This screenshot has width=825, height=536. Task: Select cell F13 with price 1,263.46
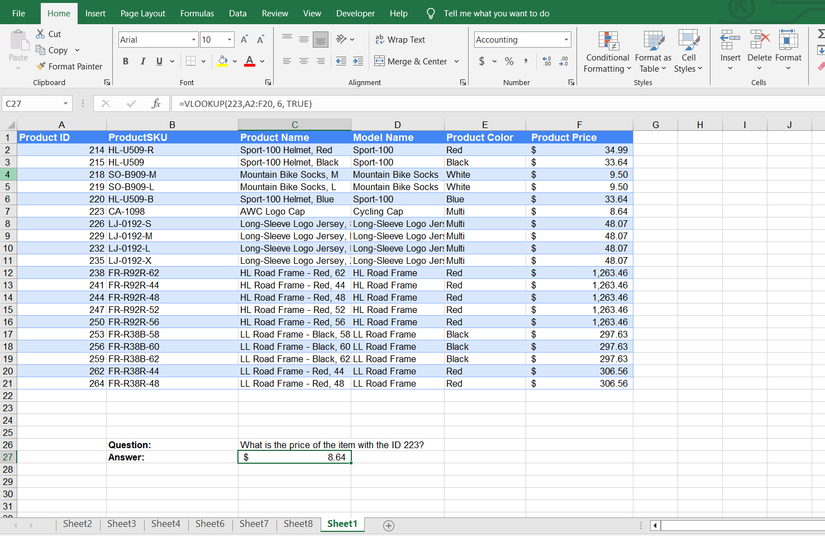(580, 285)
